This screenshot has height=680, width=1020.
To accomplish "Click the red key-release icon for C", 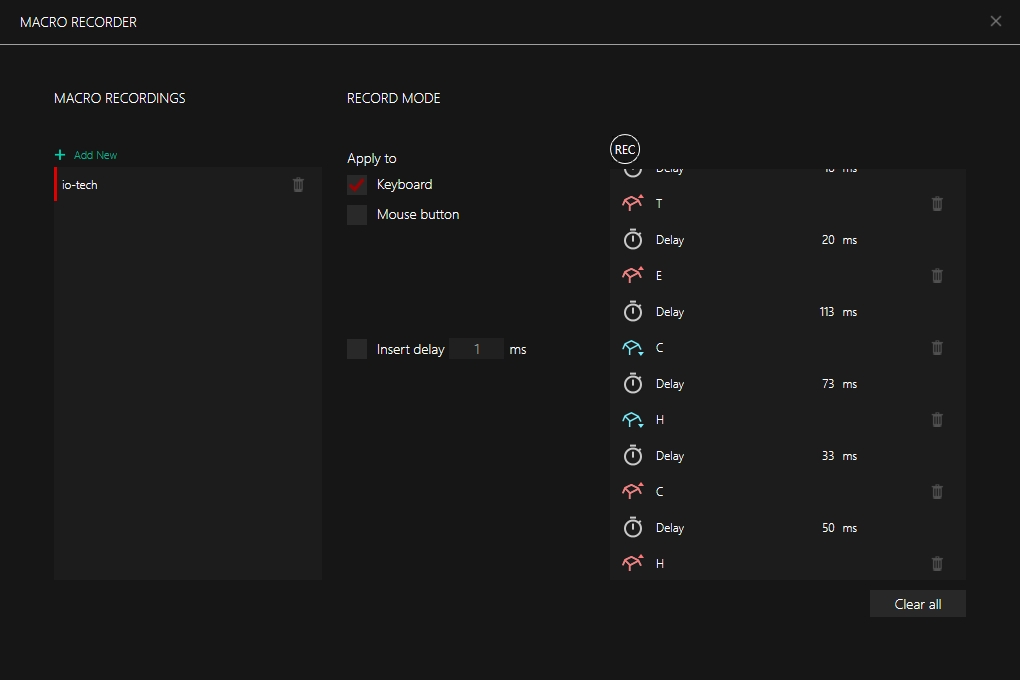I will tap(632, 491).
